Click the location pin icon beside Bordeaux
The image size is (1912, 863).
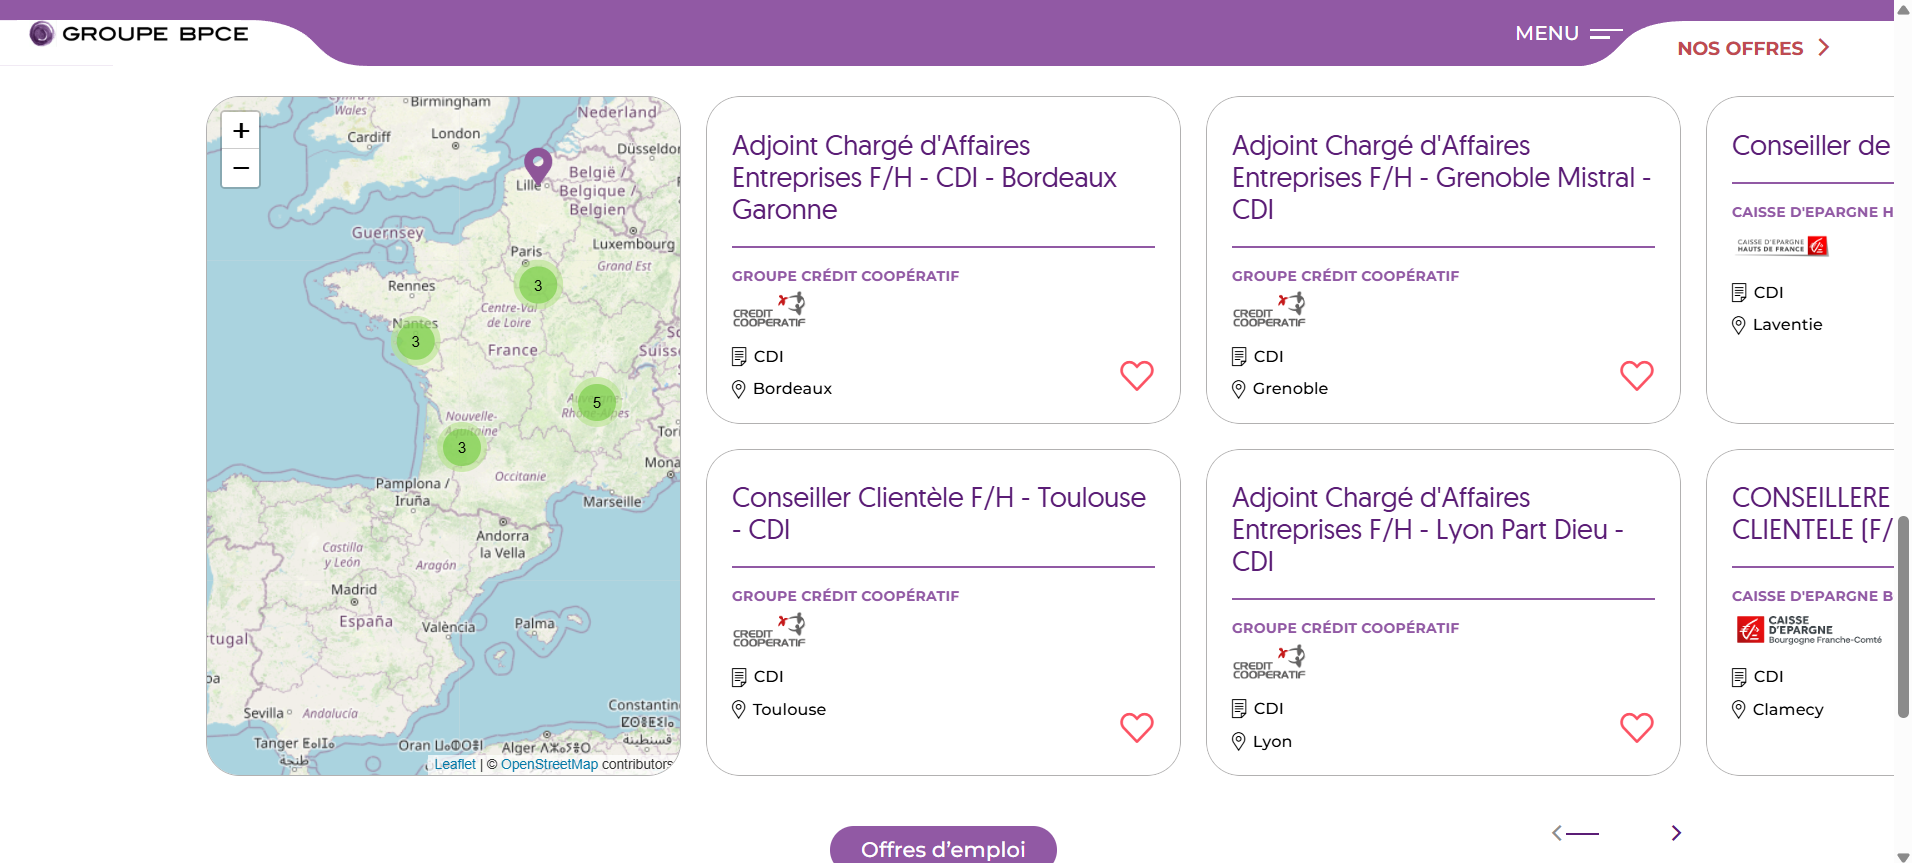[x=739, y=389]
